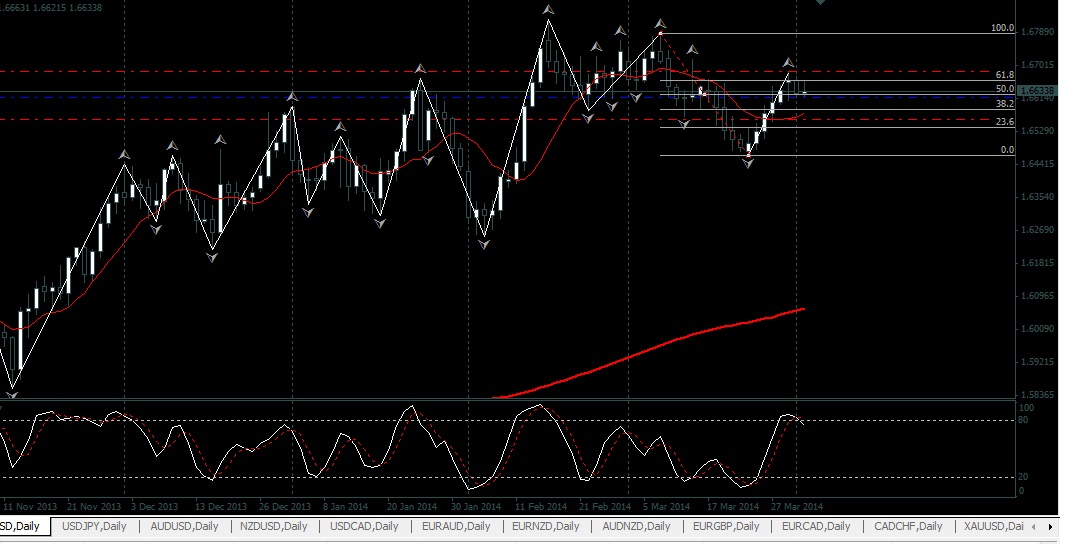Viewport: 1074px width, 544px height.
Task: Switch to the AUDNZD,Daily tab
Action: click(636, 526)
